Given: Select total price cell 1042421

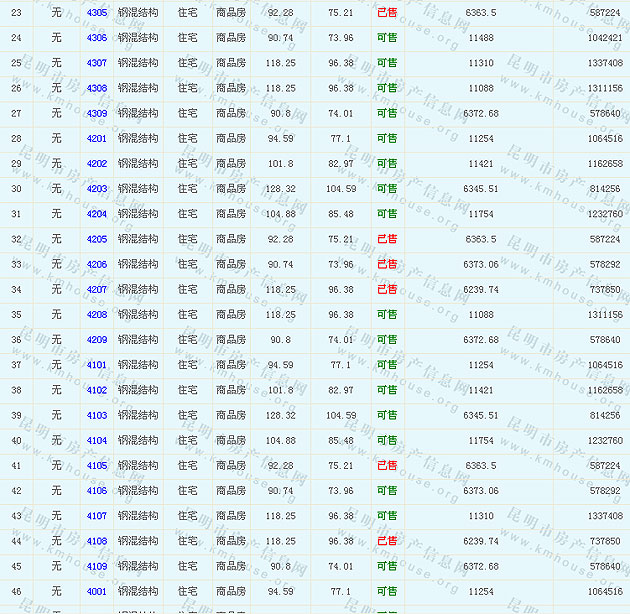Looking at the screenshot, I should pyautogui.click(x=605, y=38).
